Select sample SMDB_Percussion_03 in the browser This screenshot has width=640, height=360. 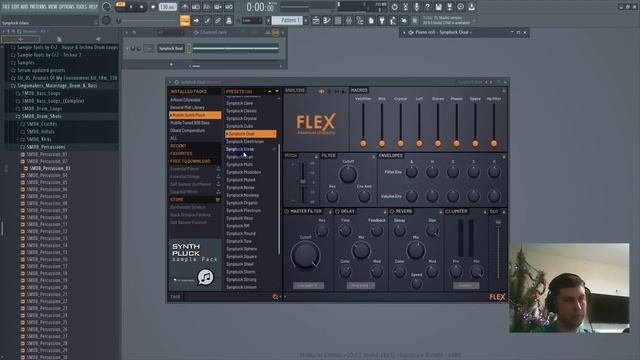pos(50,168)
